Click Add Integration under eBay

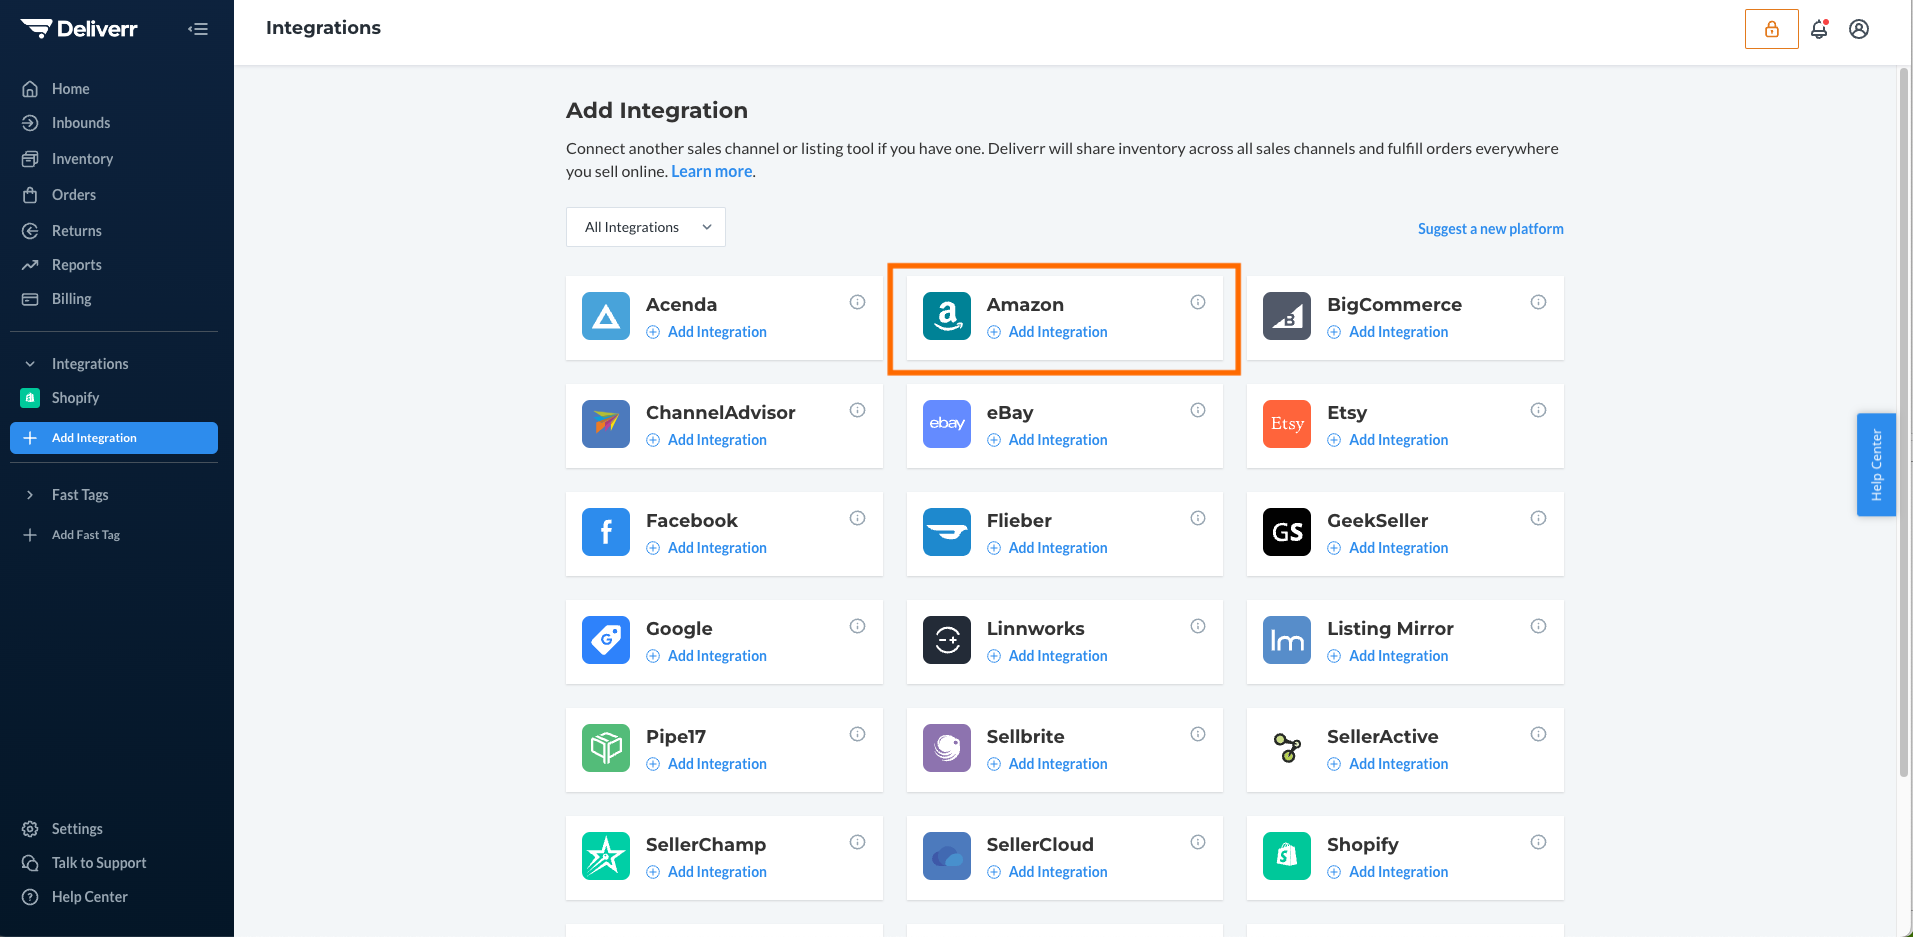[x=1047, y=440]
